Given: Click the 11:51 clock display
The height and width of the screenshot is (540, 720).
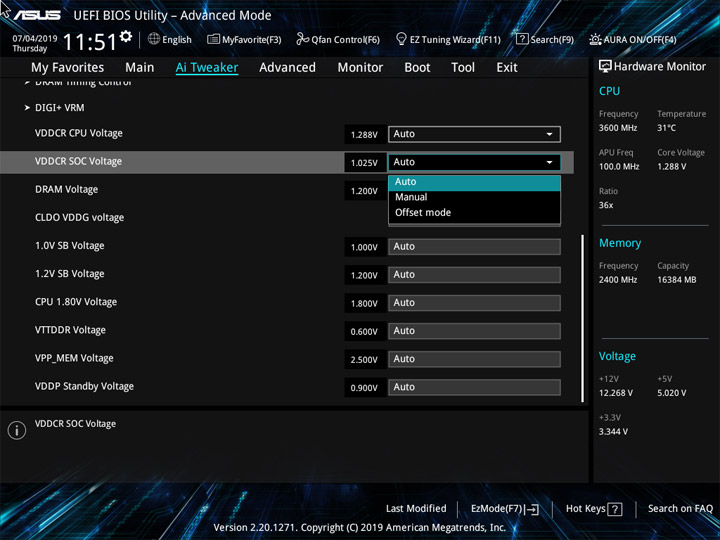Looking at the screenshot, I should 90,42.
